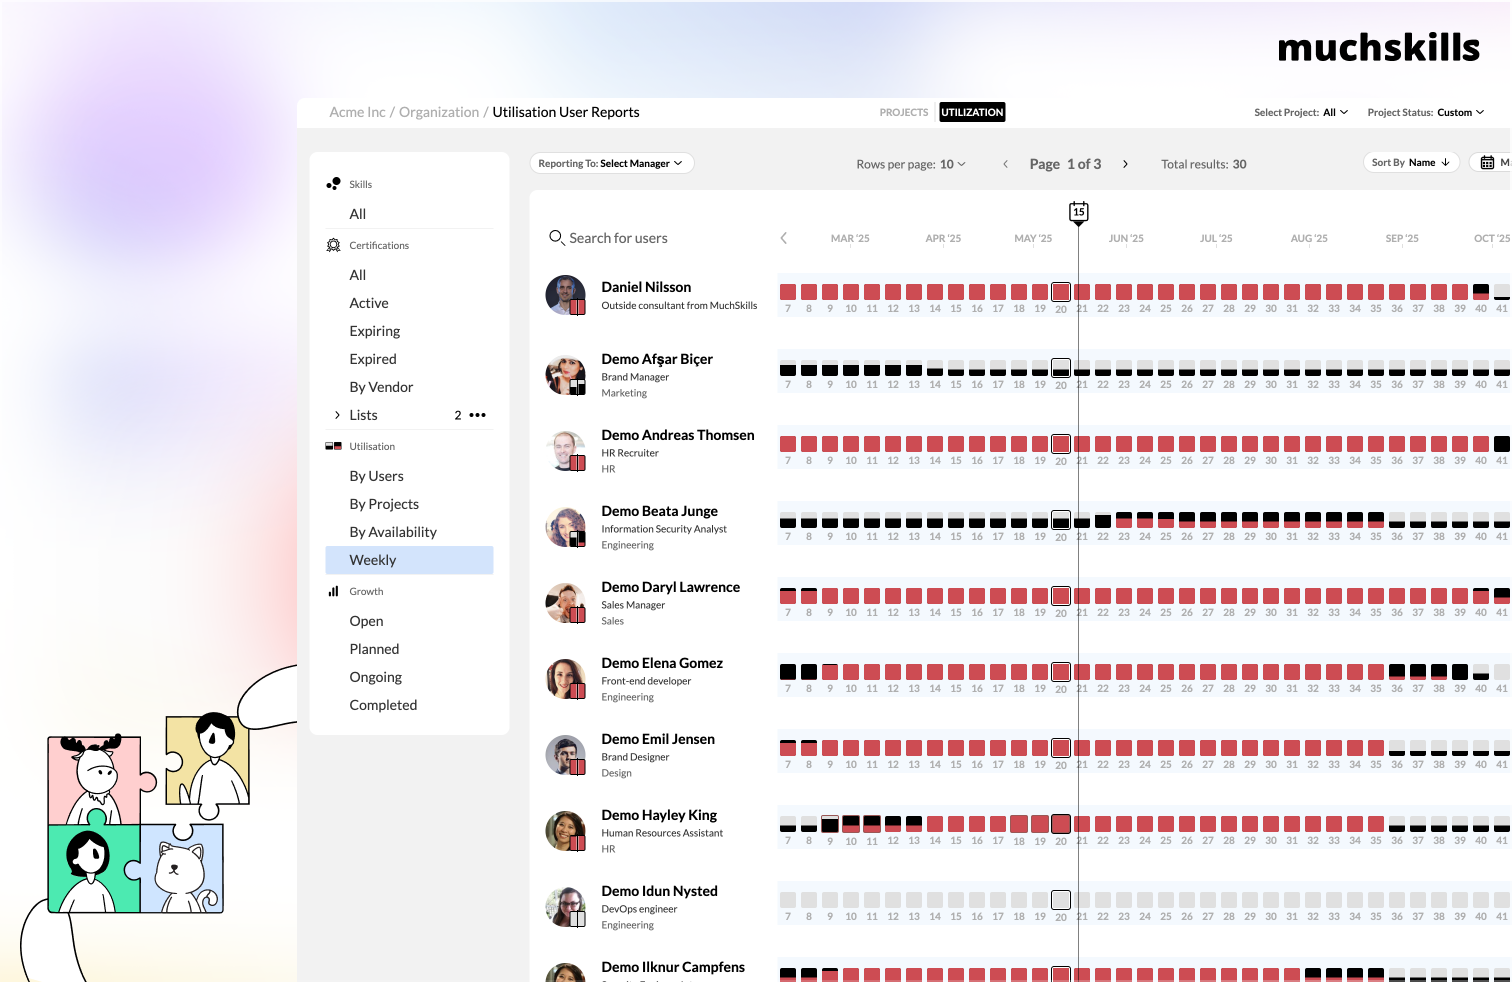
Task: Open the Reporting To Select Manager dropdown
Action: 610,162
